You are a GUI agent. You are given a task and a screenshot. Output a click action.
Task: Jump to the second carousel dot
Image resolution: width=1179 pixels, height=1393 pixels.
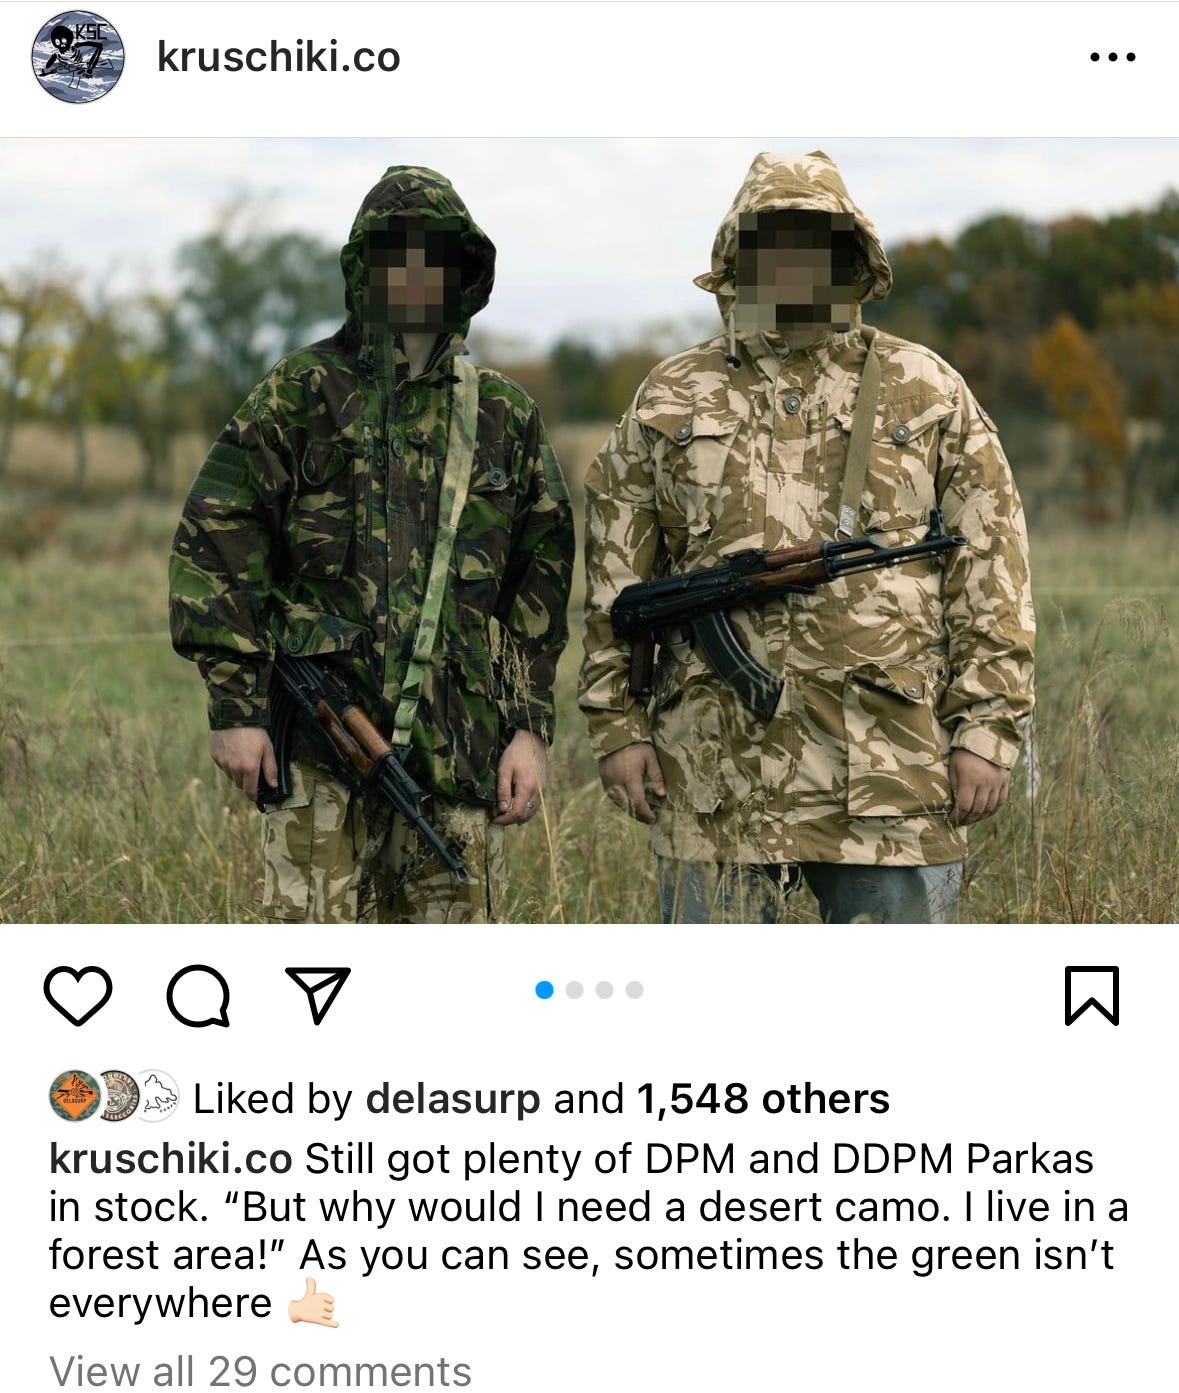pos(574,990)
